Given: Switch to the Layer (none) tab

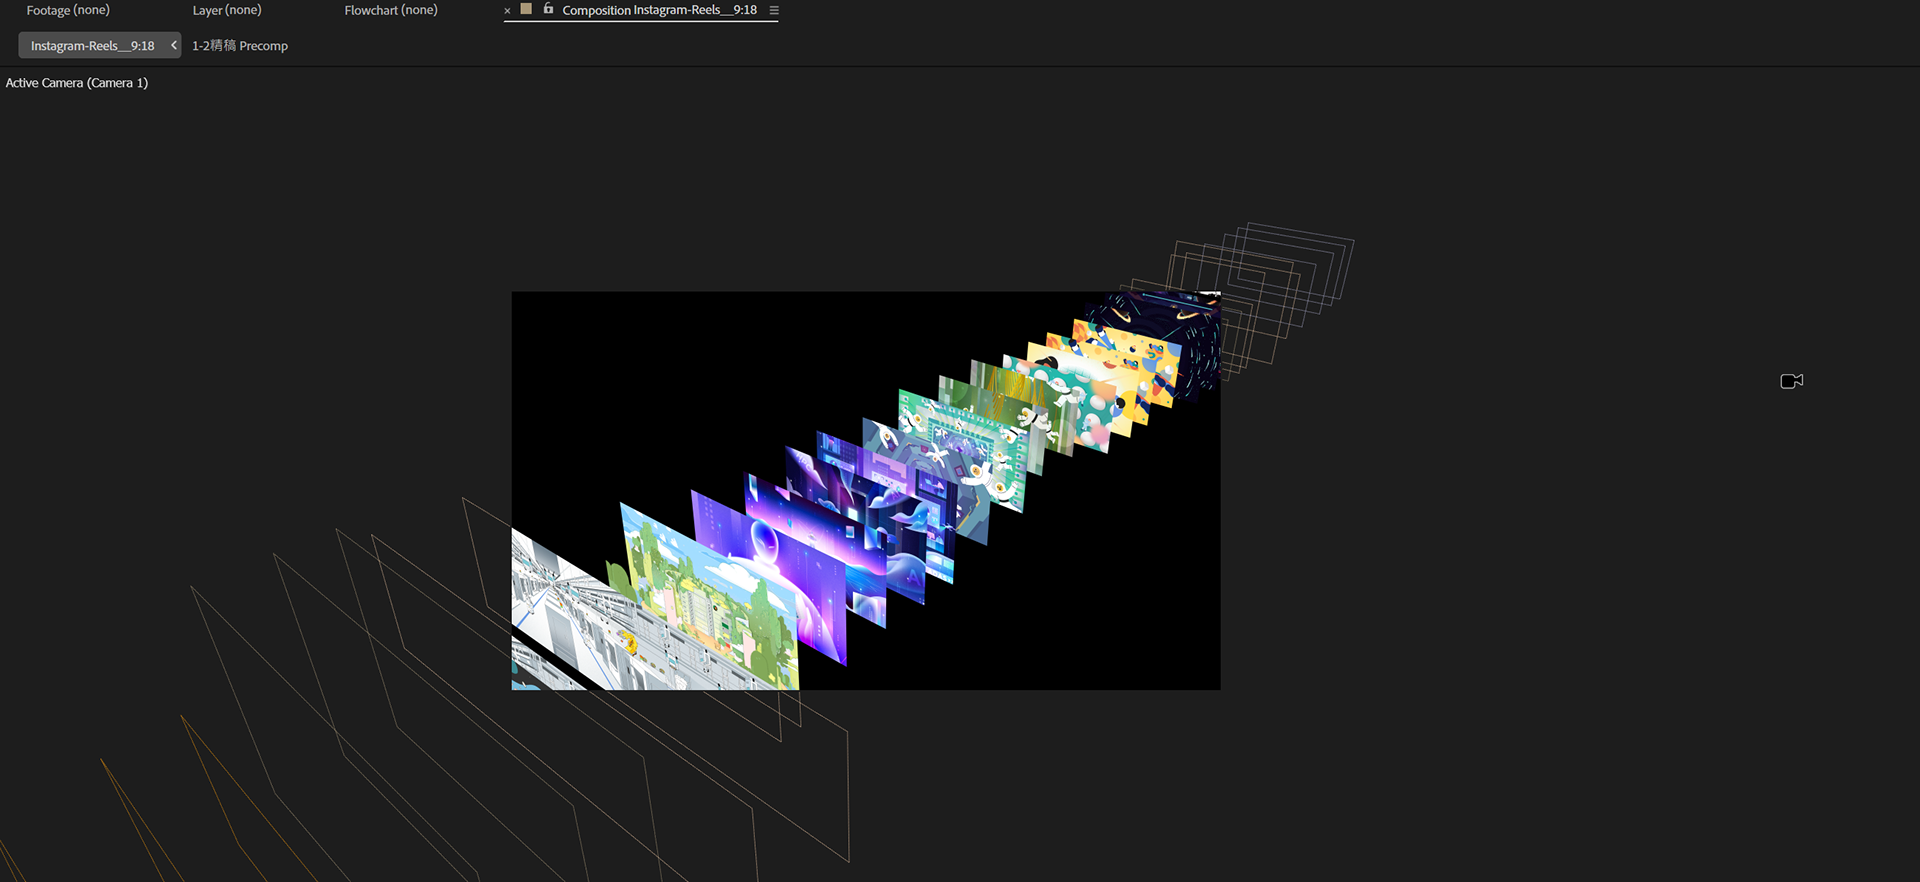Looking at the screenshot, I should (x=227, y=10).
